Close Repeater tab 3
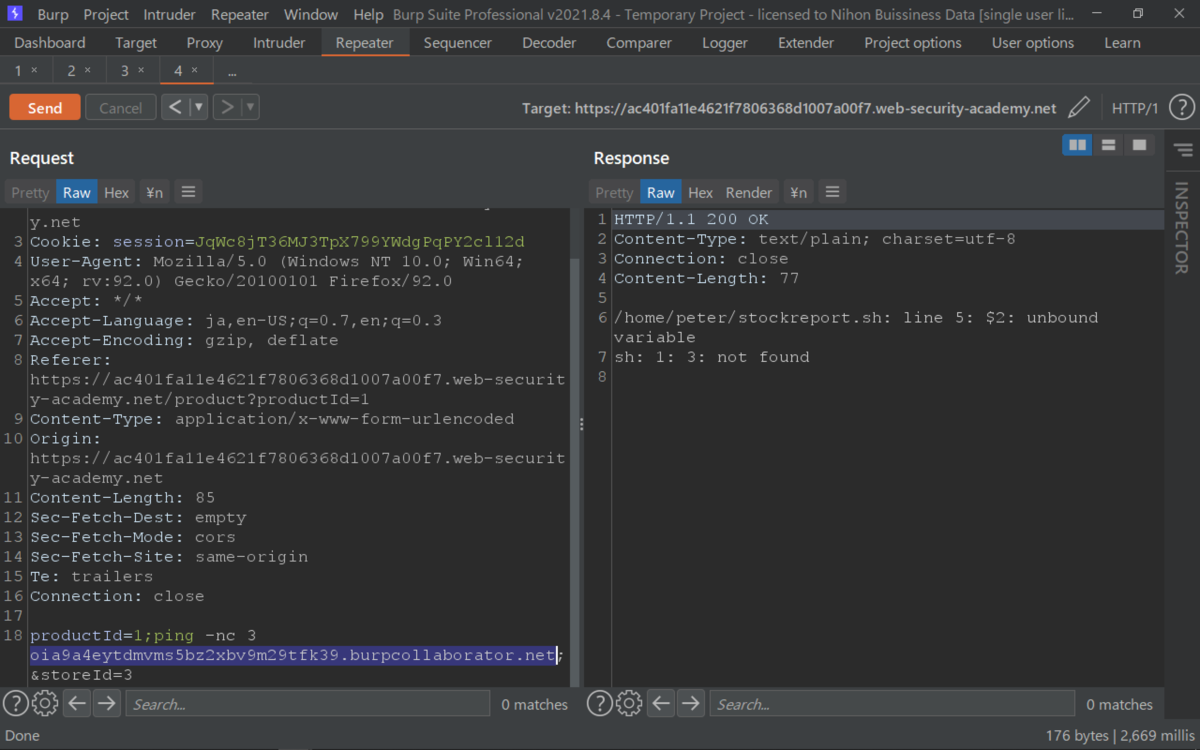Image resolution: width=1200 pixels, height=750 pixels. point(141,71)
